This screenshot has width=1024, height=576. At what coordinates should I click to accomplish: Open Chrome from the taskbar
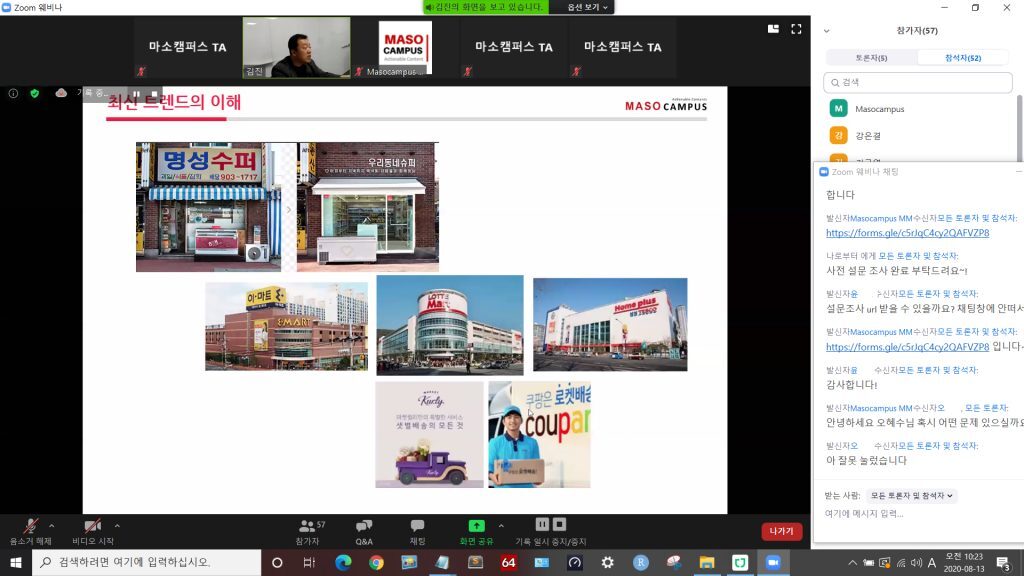[x=376, y=563]
